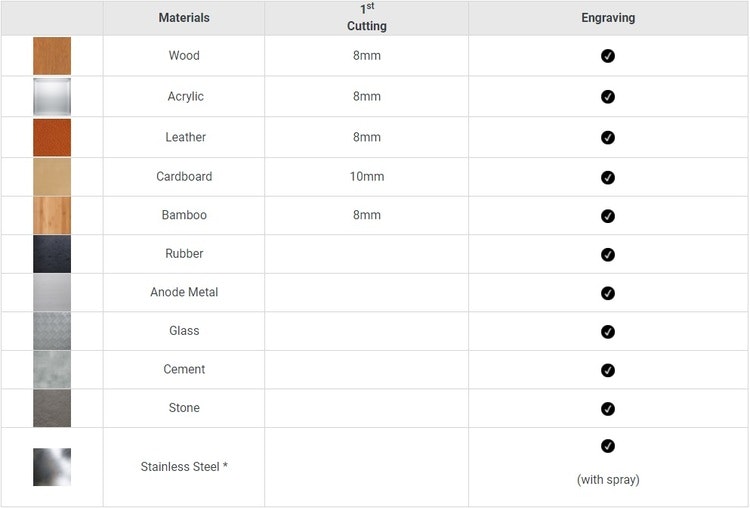Image resolution: width=750 pixels, height=508 pixels.
Task: Click the Anode Metal material label
Action: point(184,292)
